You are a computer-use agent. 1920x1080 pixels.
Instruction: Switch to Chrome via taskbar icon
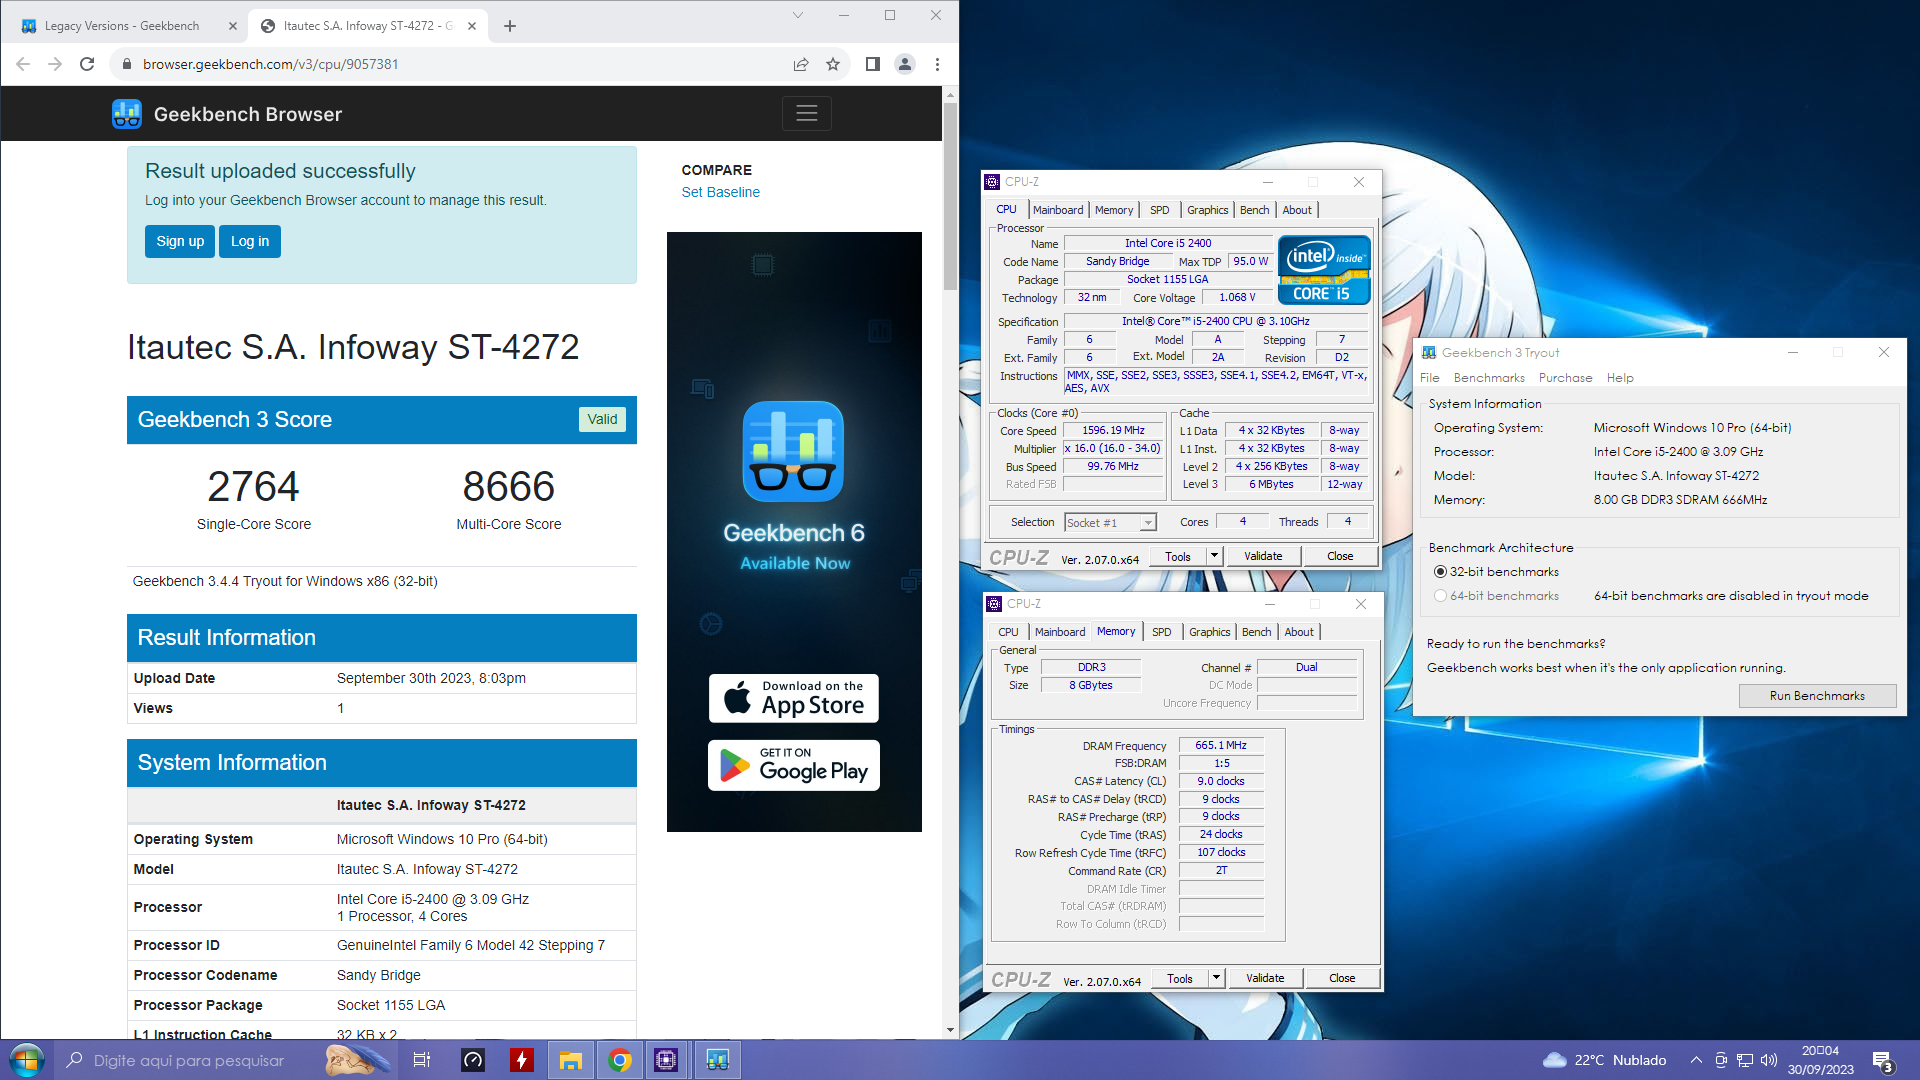coord(619,1060)
